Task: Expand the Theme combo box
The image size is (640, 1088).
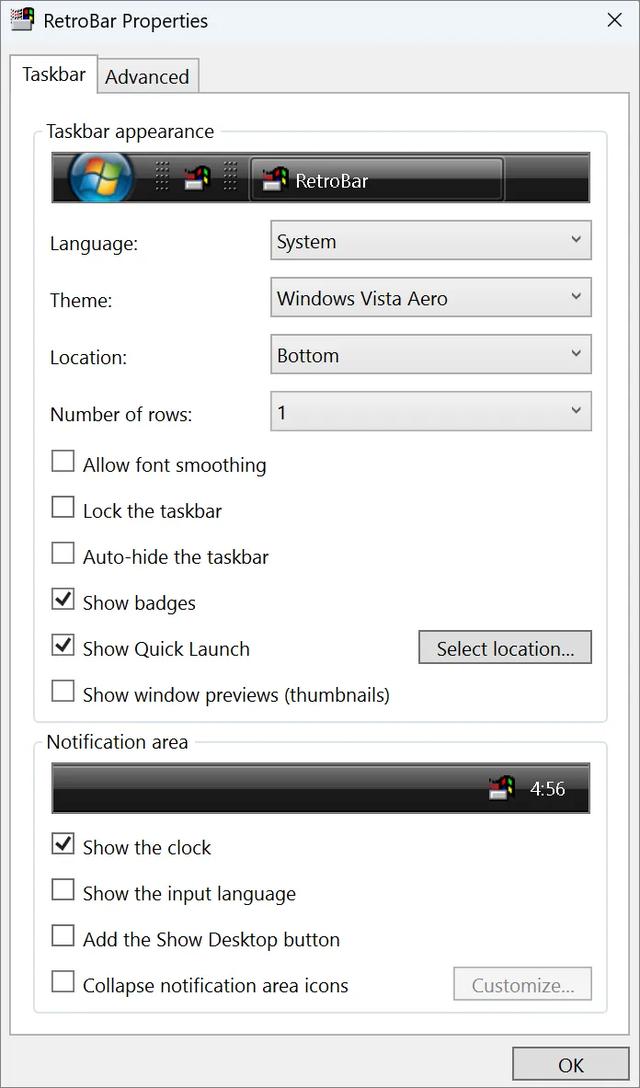Action: point(431,298)
